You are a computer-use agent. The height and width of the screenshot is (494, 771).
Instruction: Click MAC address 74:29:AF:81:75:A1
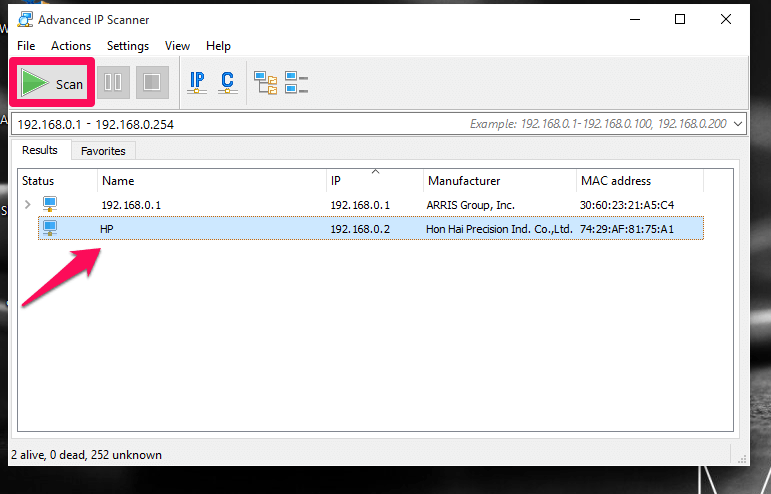click(627, 229)
